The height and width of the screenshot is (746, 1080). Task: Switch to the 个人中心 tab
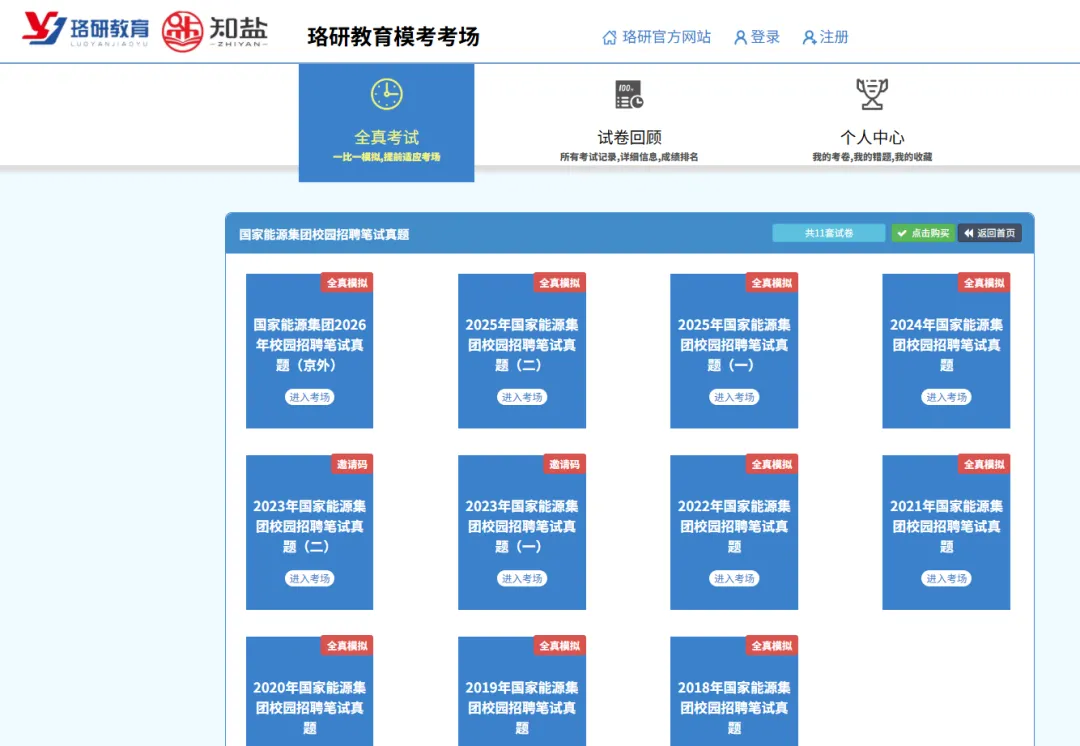tap(871, 121)
